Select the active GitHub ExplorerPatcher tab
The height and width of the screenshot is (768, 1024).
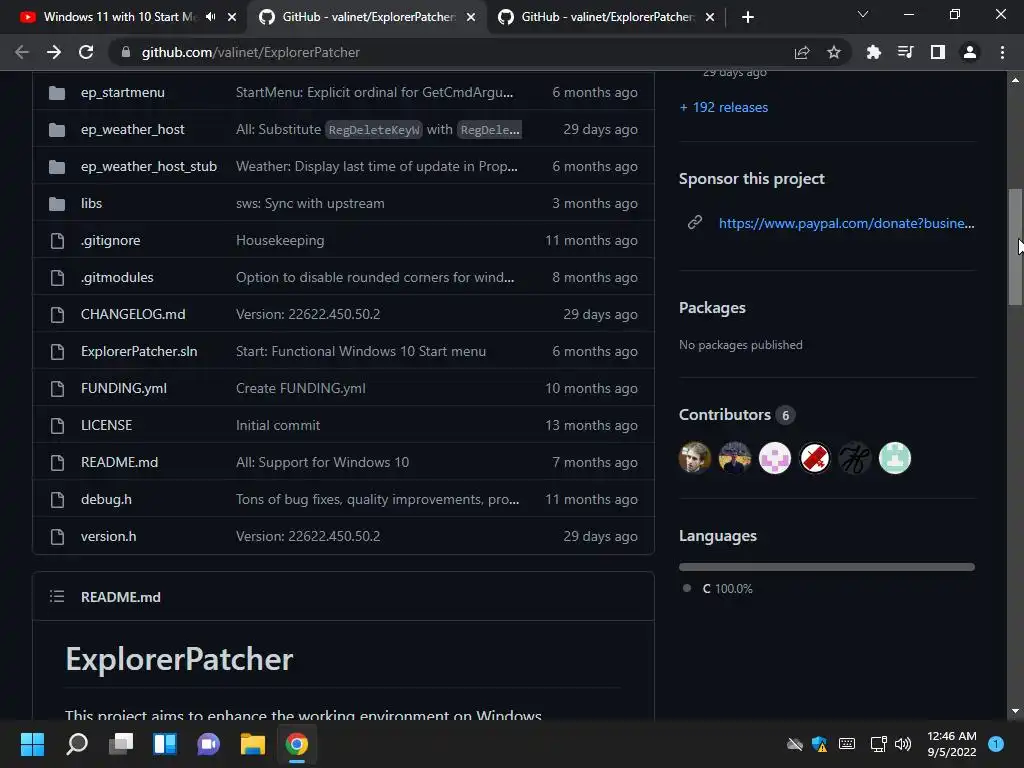pos(368,17)
